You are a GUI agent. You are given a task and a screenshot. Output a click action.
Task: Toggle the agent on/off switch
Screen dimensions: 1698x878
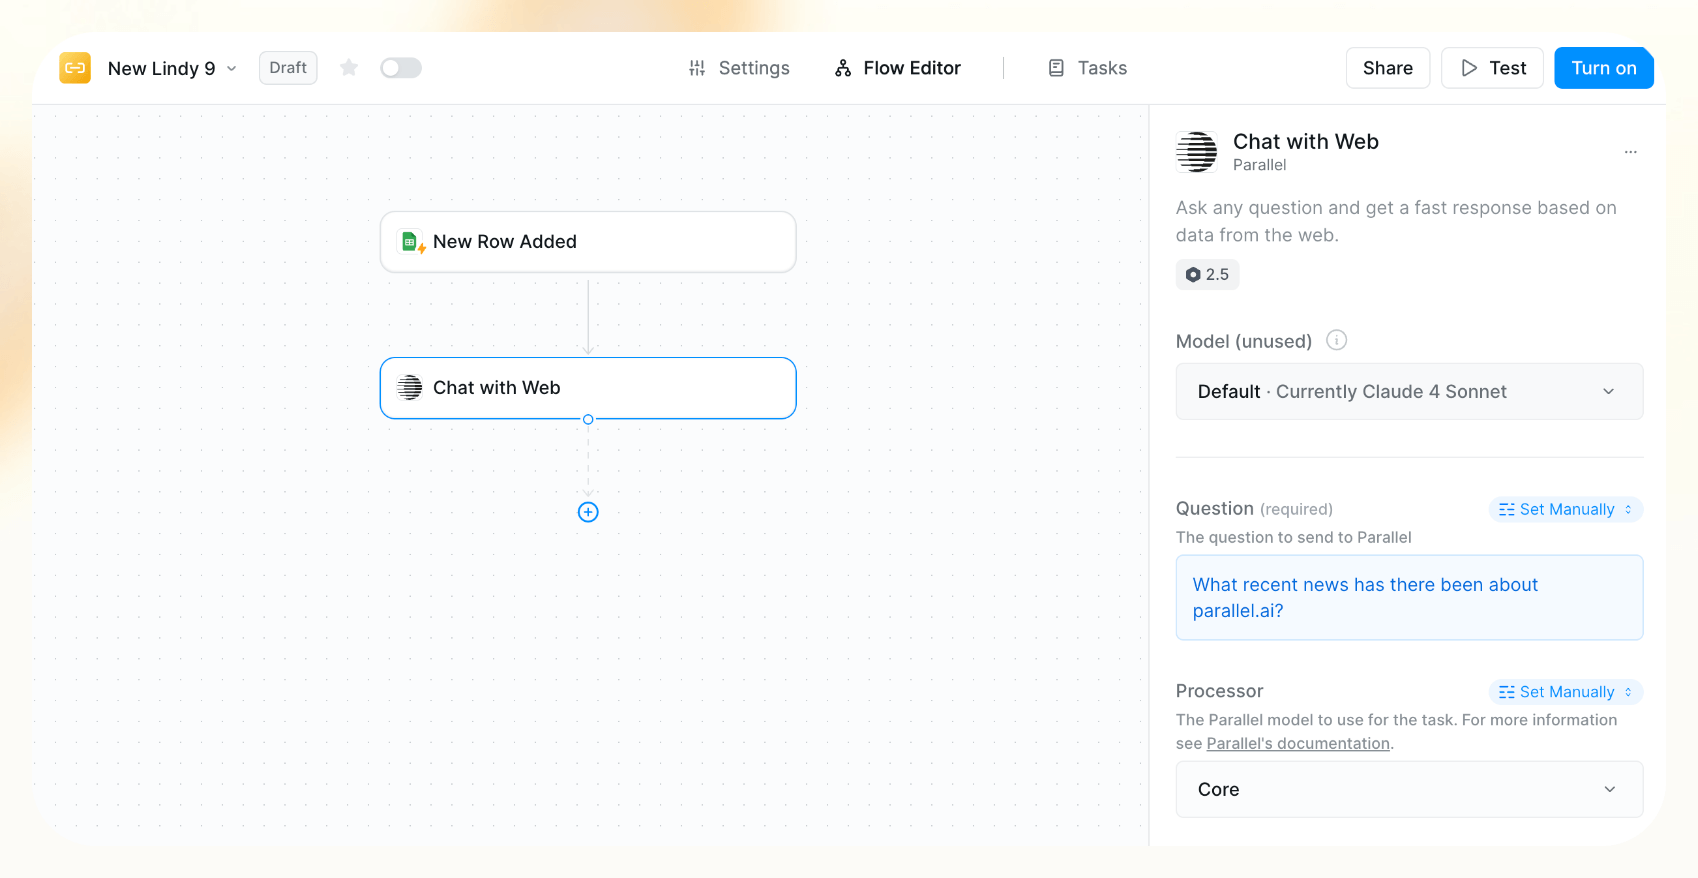tap(401, 67)
